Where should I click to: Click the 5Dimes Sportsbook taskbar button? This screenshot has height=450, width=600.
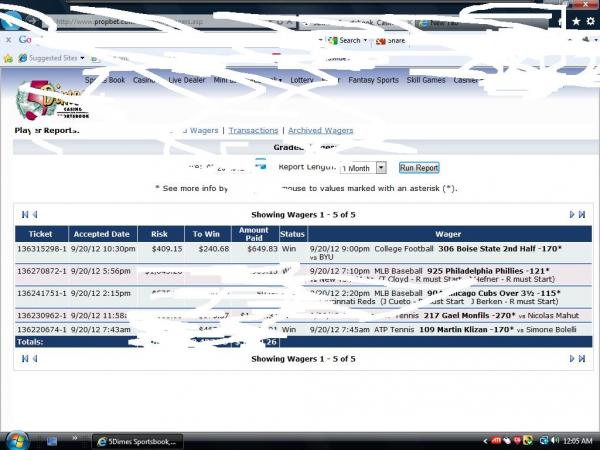click(x=135, y=440)
